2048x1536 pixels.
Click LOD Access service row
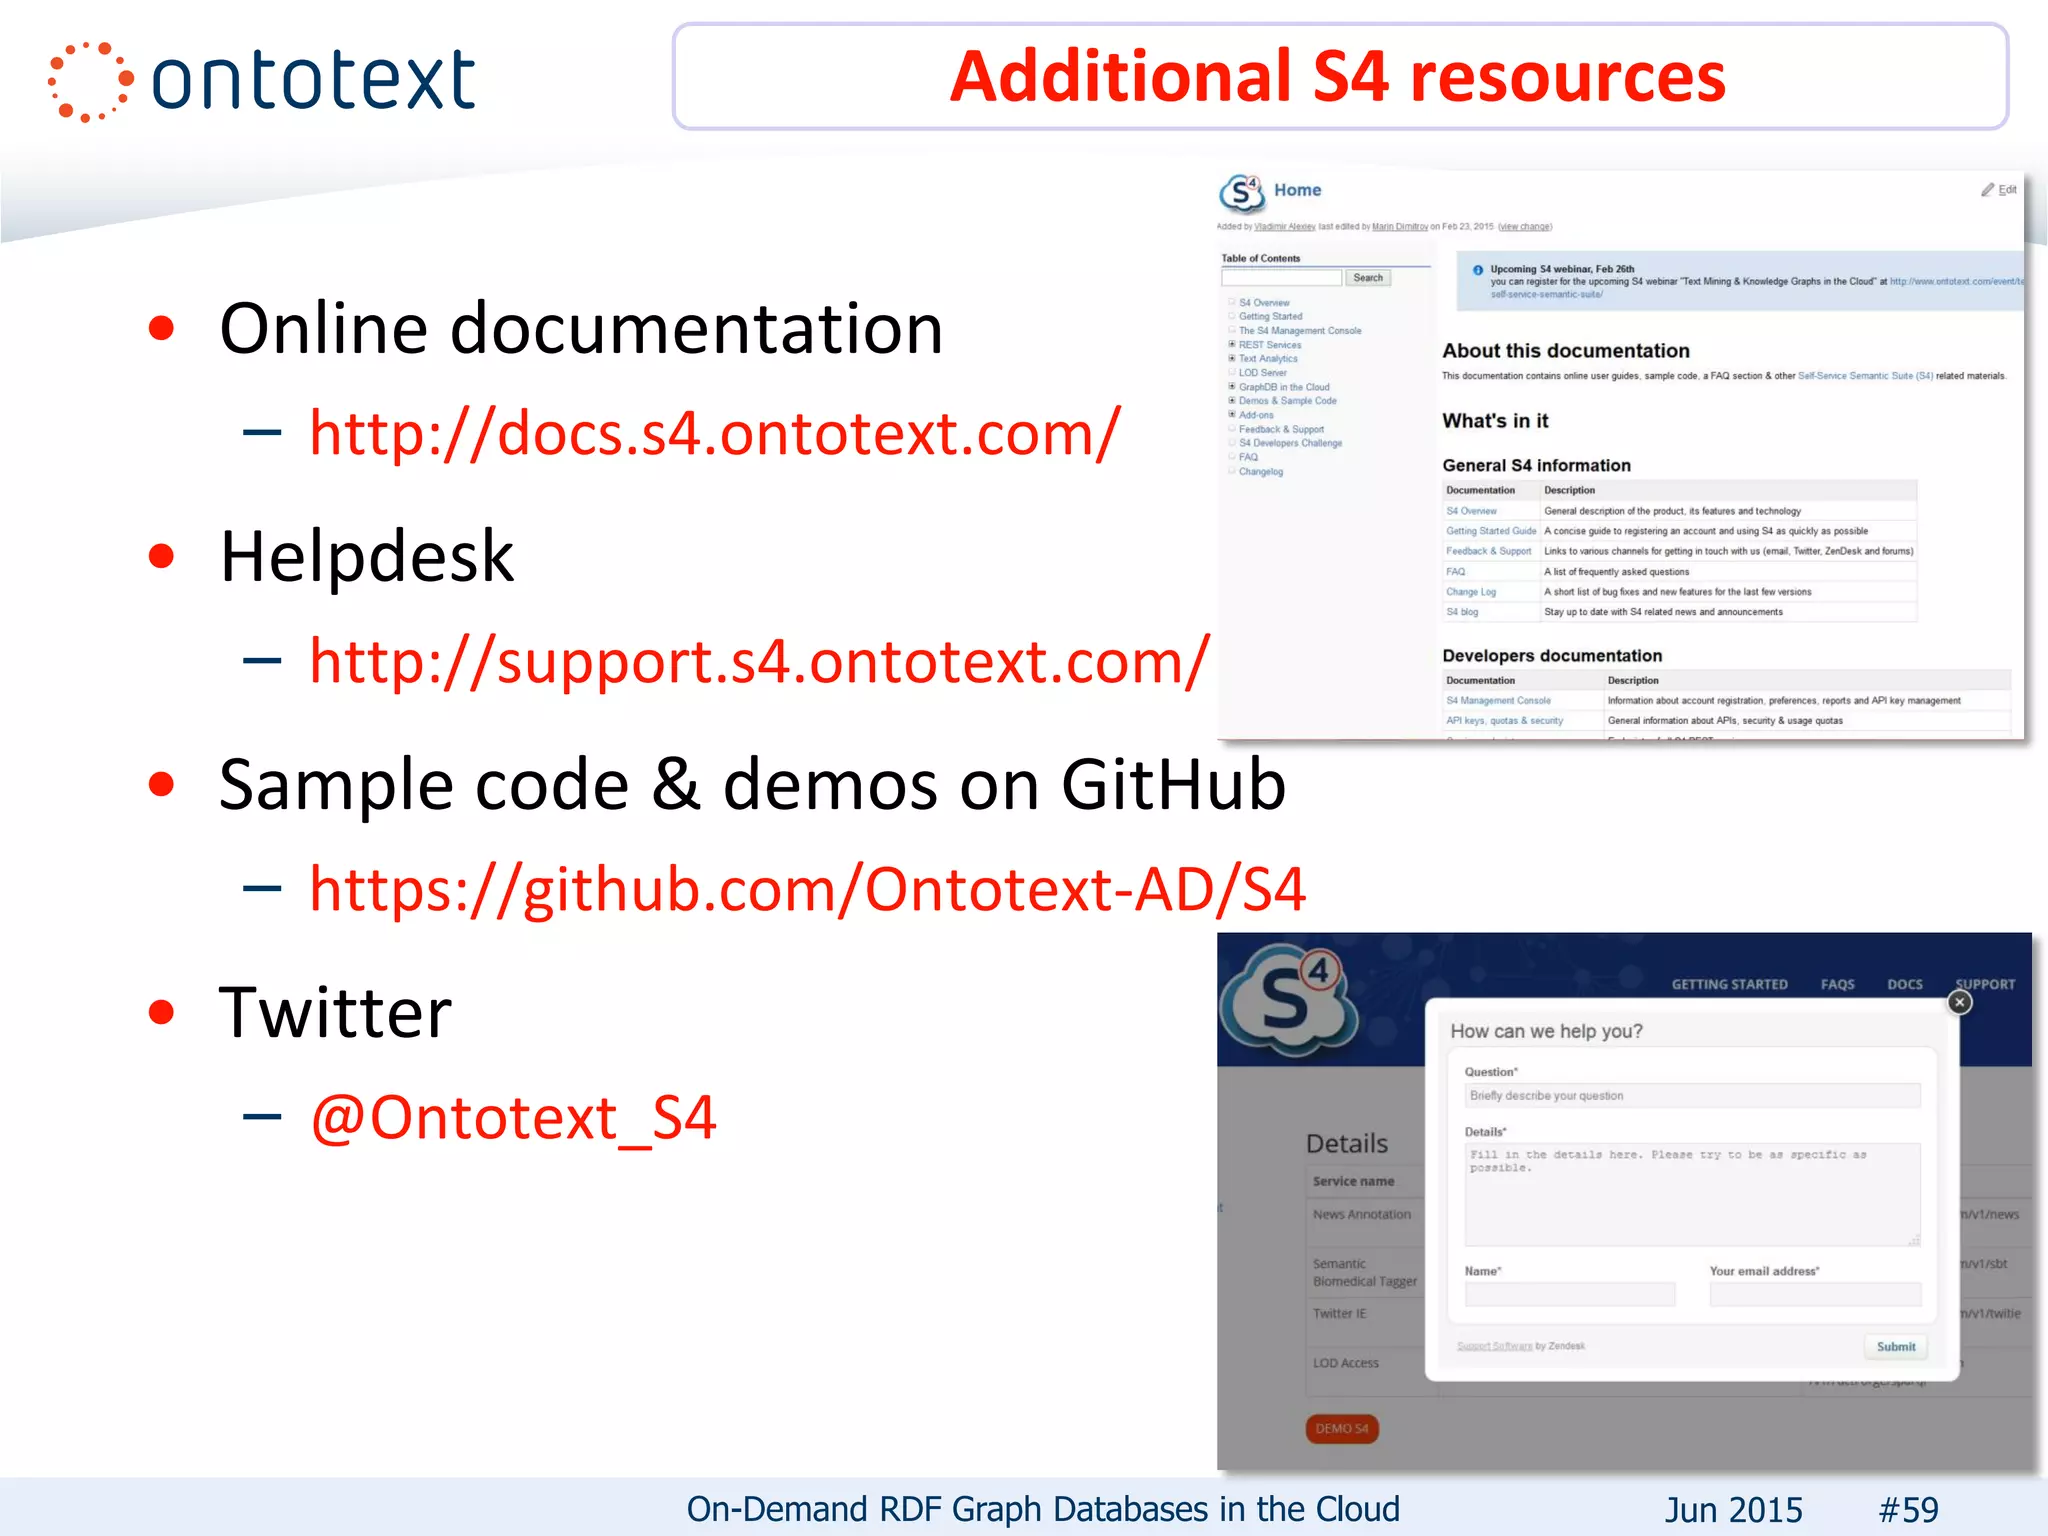coord(1346,1363)
